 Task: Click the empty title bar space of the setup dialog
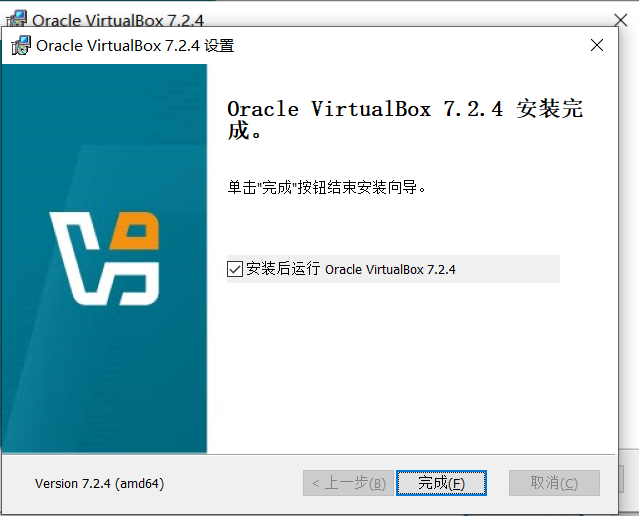(400, 45)
